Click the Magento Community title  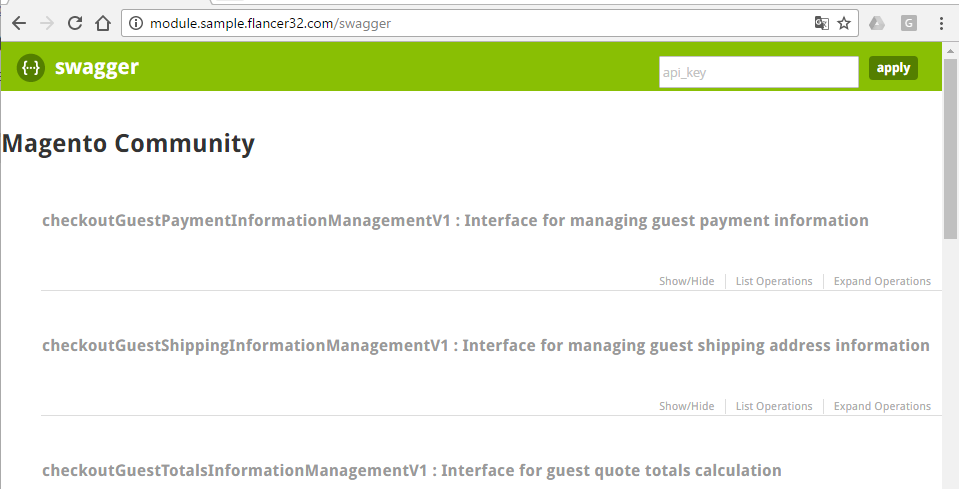(128, 144)
